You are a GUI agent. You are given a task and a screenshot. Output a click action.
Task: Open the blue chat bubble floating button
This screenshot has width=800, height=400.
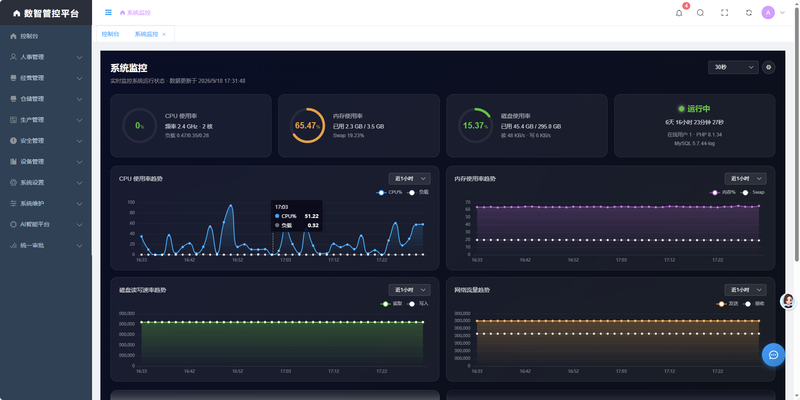tap(773, 355)
